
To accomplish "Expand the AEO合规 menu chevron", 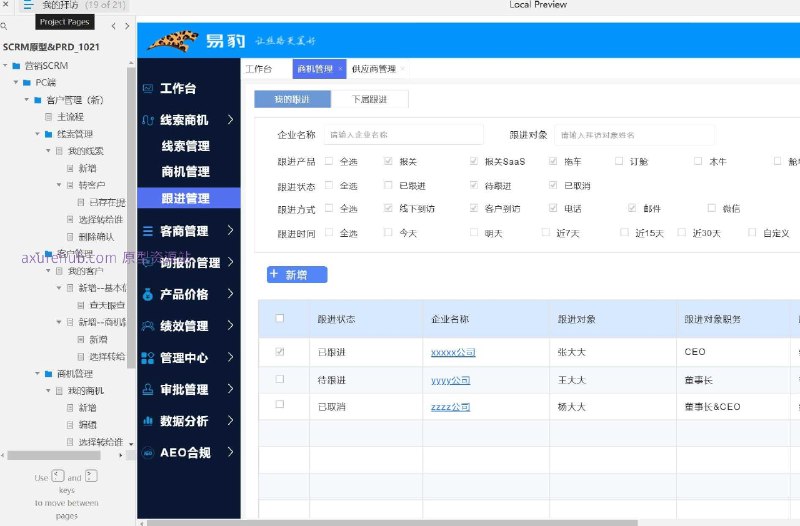I will (231, 452).
